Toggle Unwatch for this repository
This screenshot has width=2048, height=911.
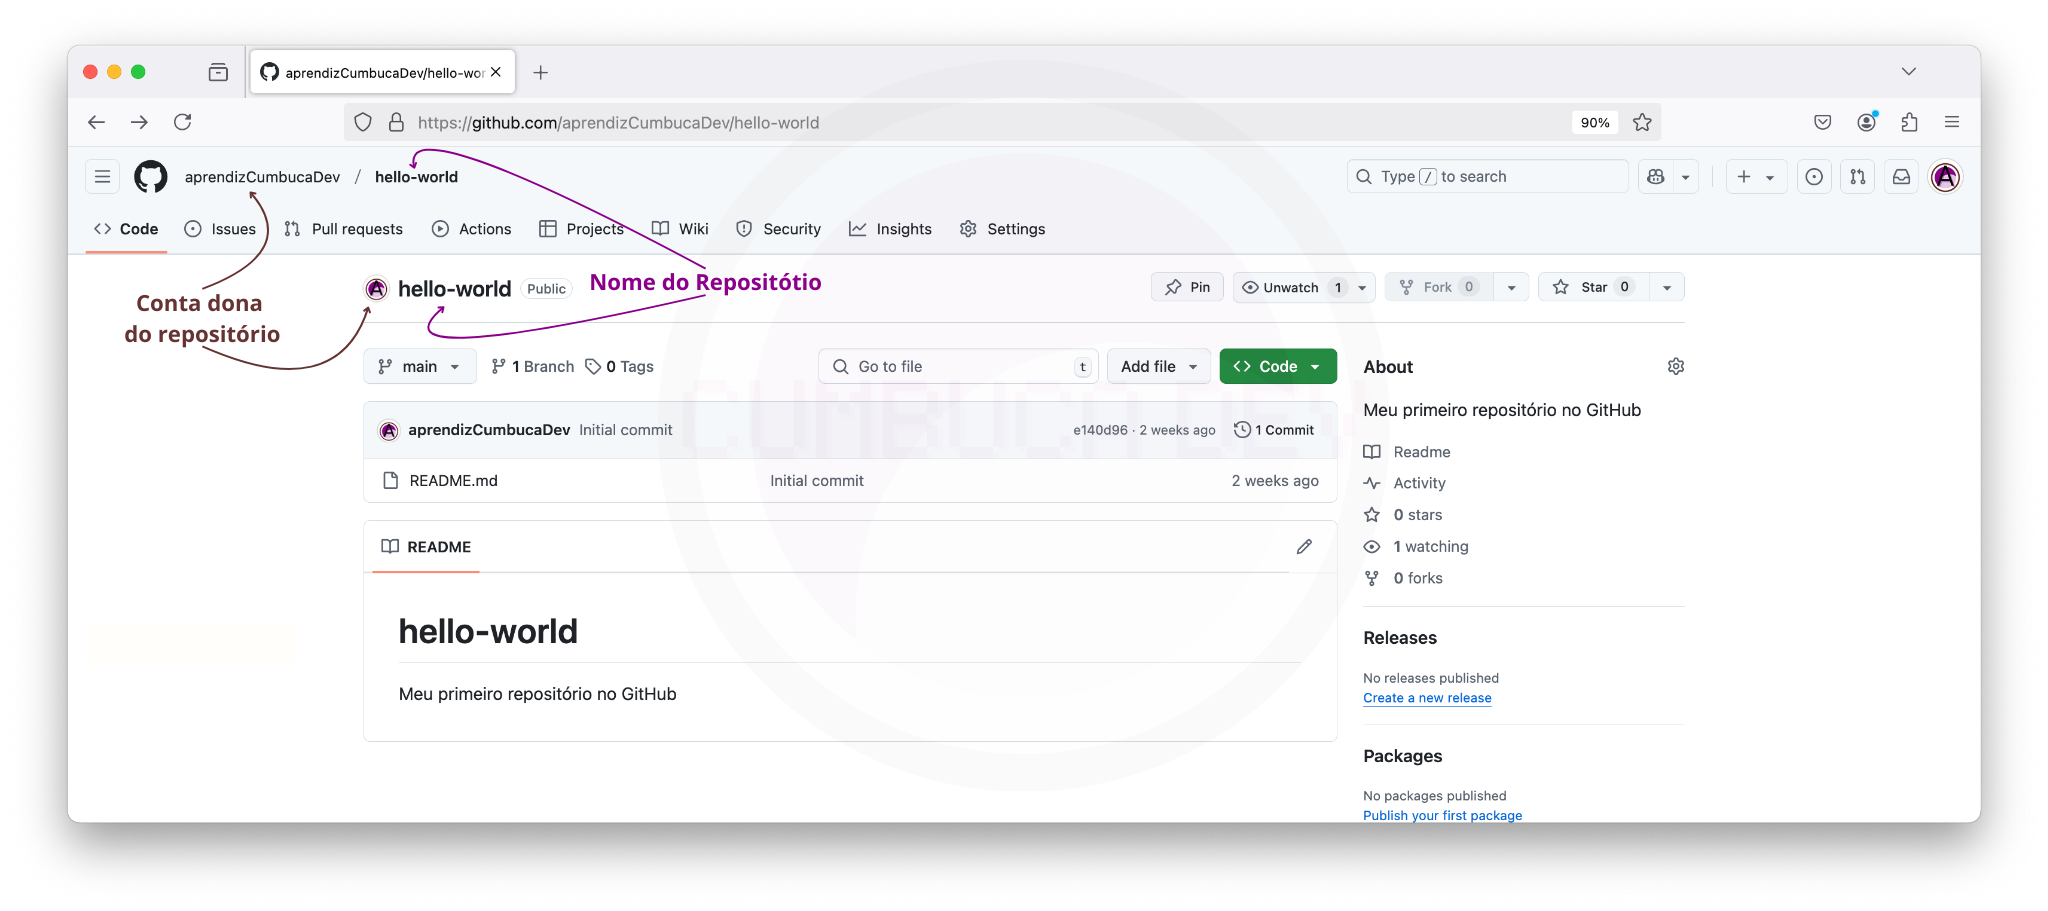pos(1290,287)
